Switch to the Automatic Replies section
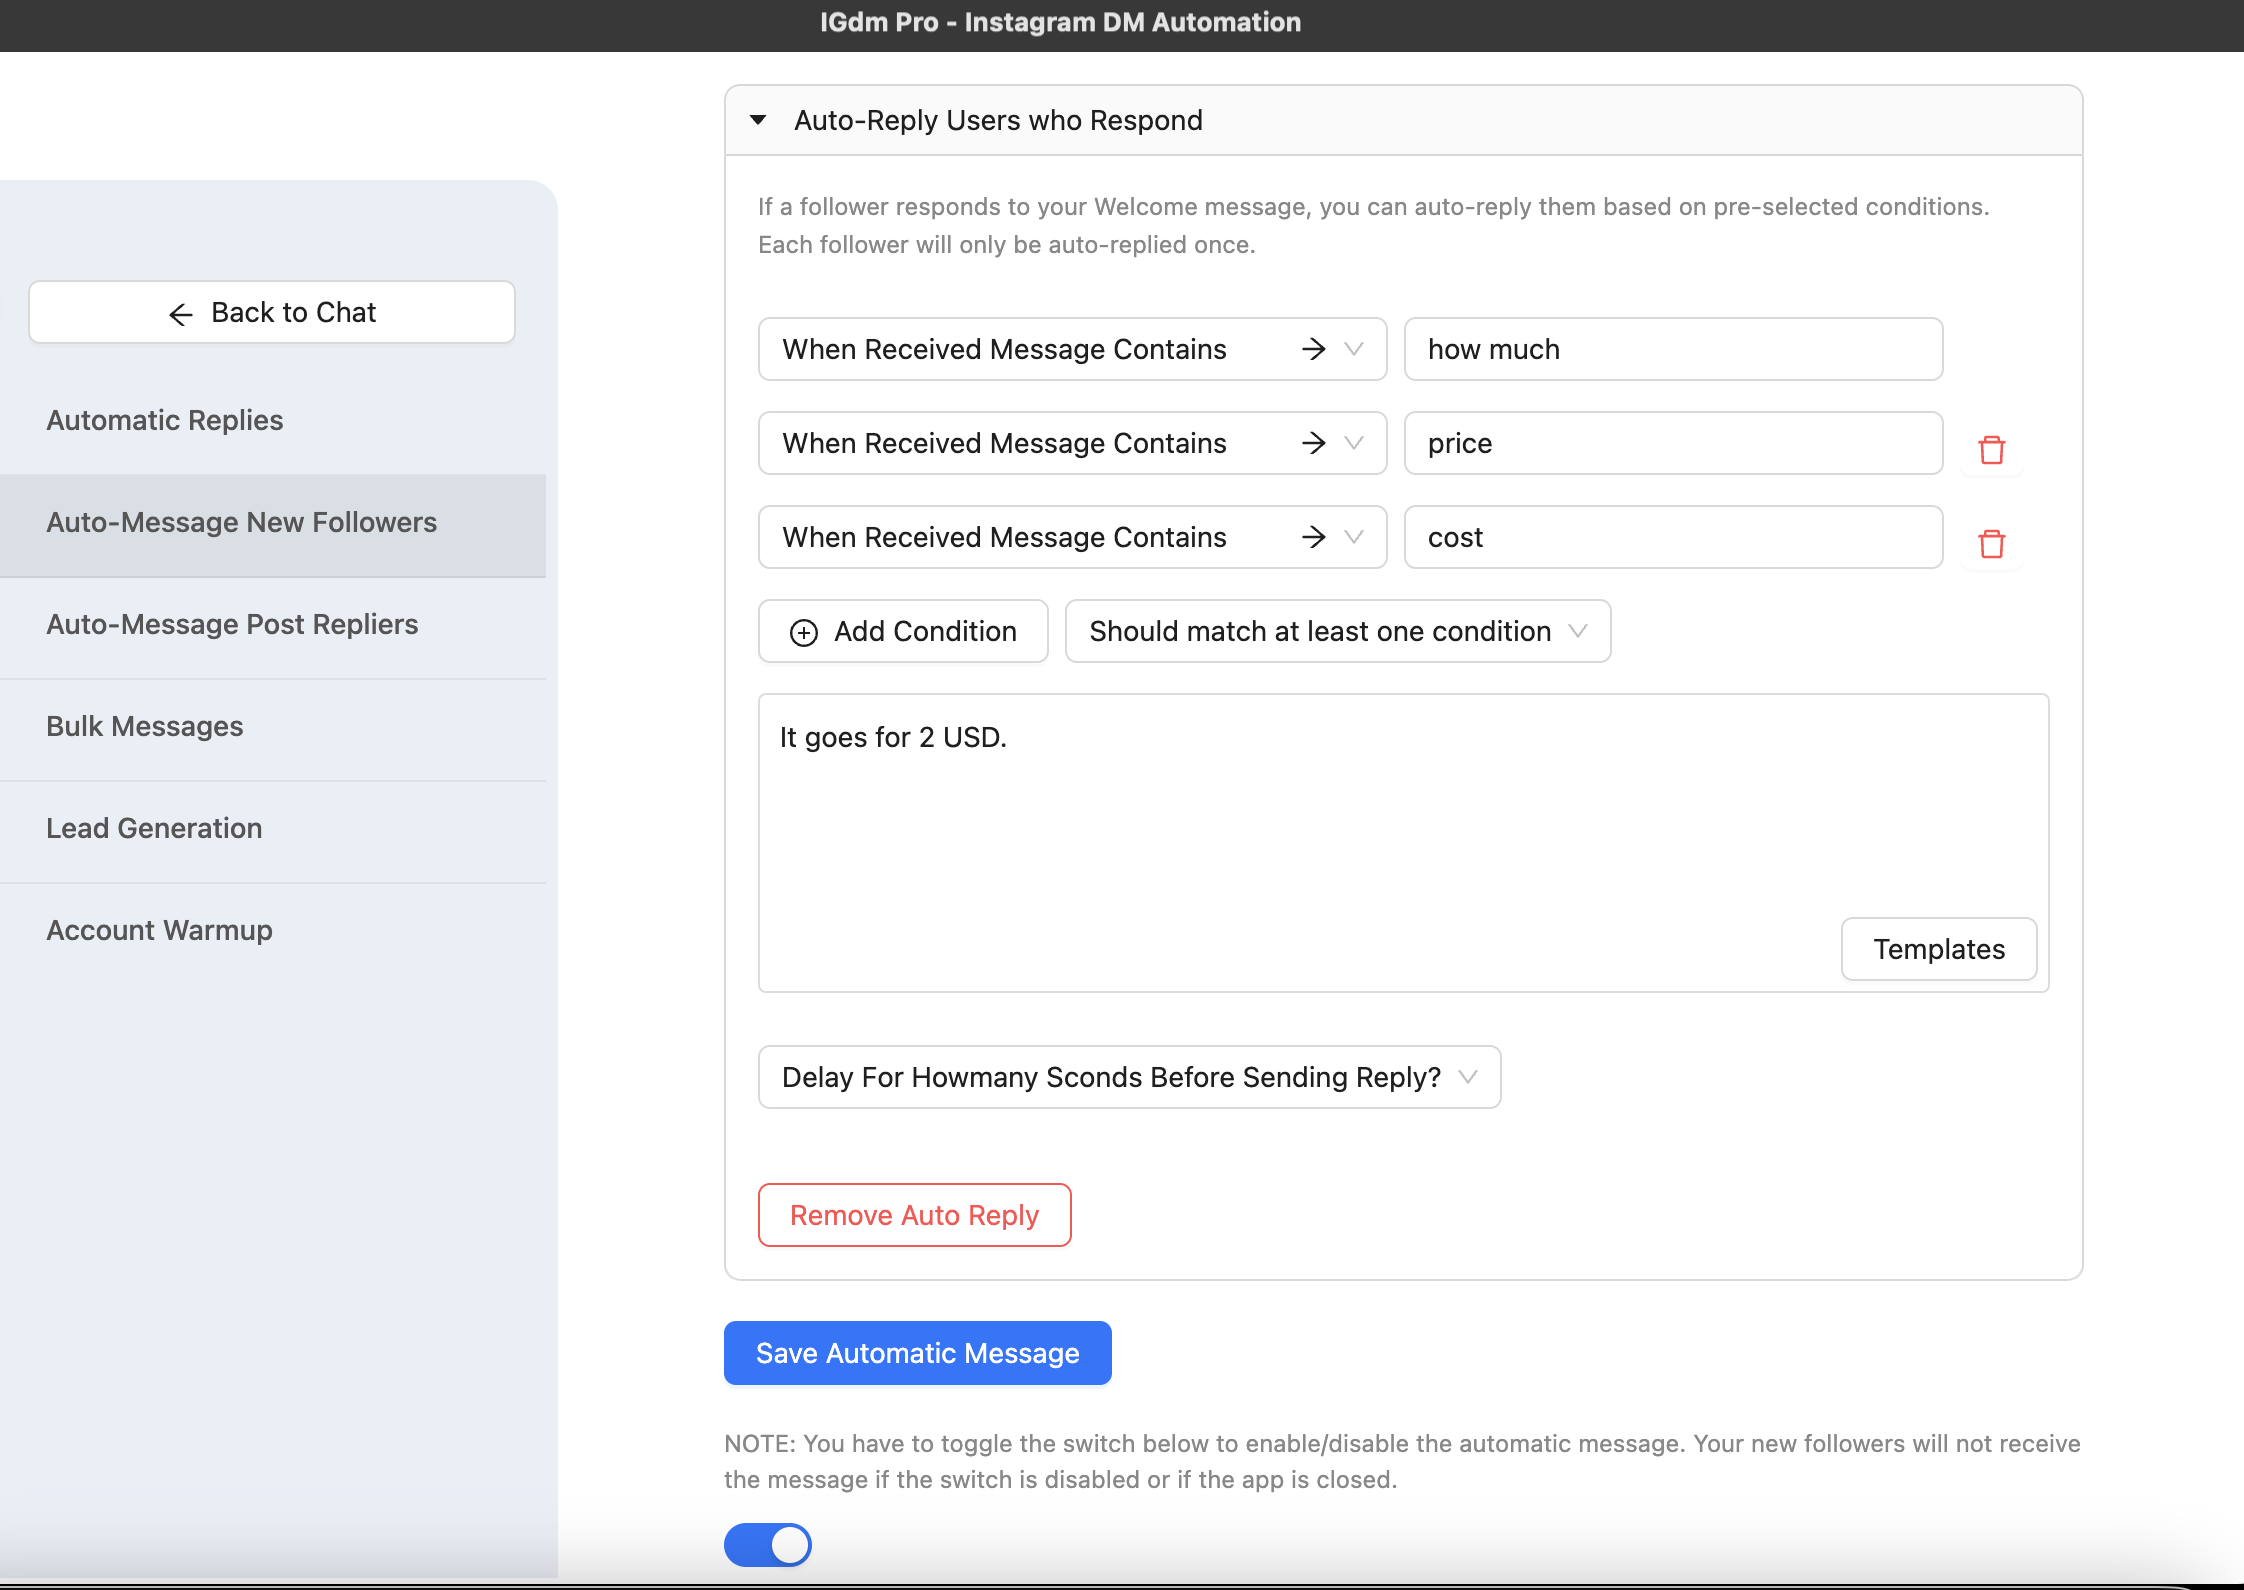Image resolution: width=2244 pixels, height=1590 pixels. pos(164,420)
